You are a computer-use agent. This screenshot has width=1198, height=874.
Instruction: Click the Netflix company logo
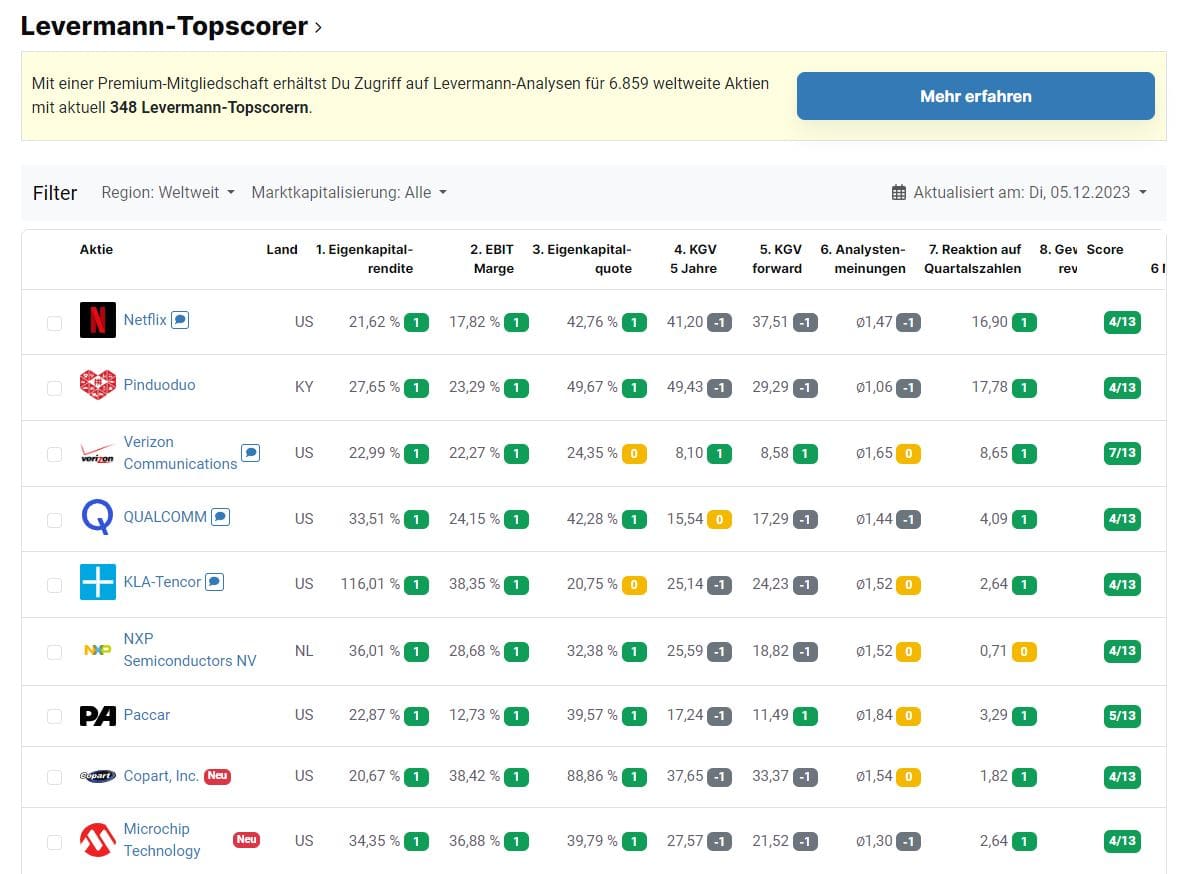(x=97, y=321)
